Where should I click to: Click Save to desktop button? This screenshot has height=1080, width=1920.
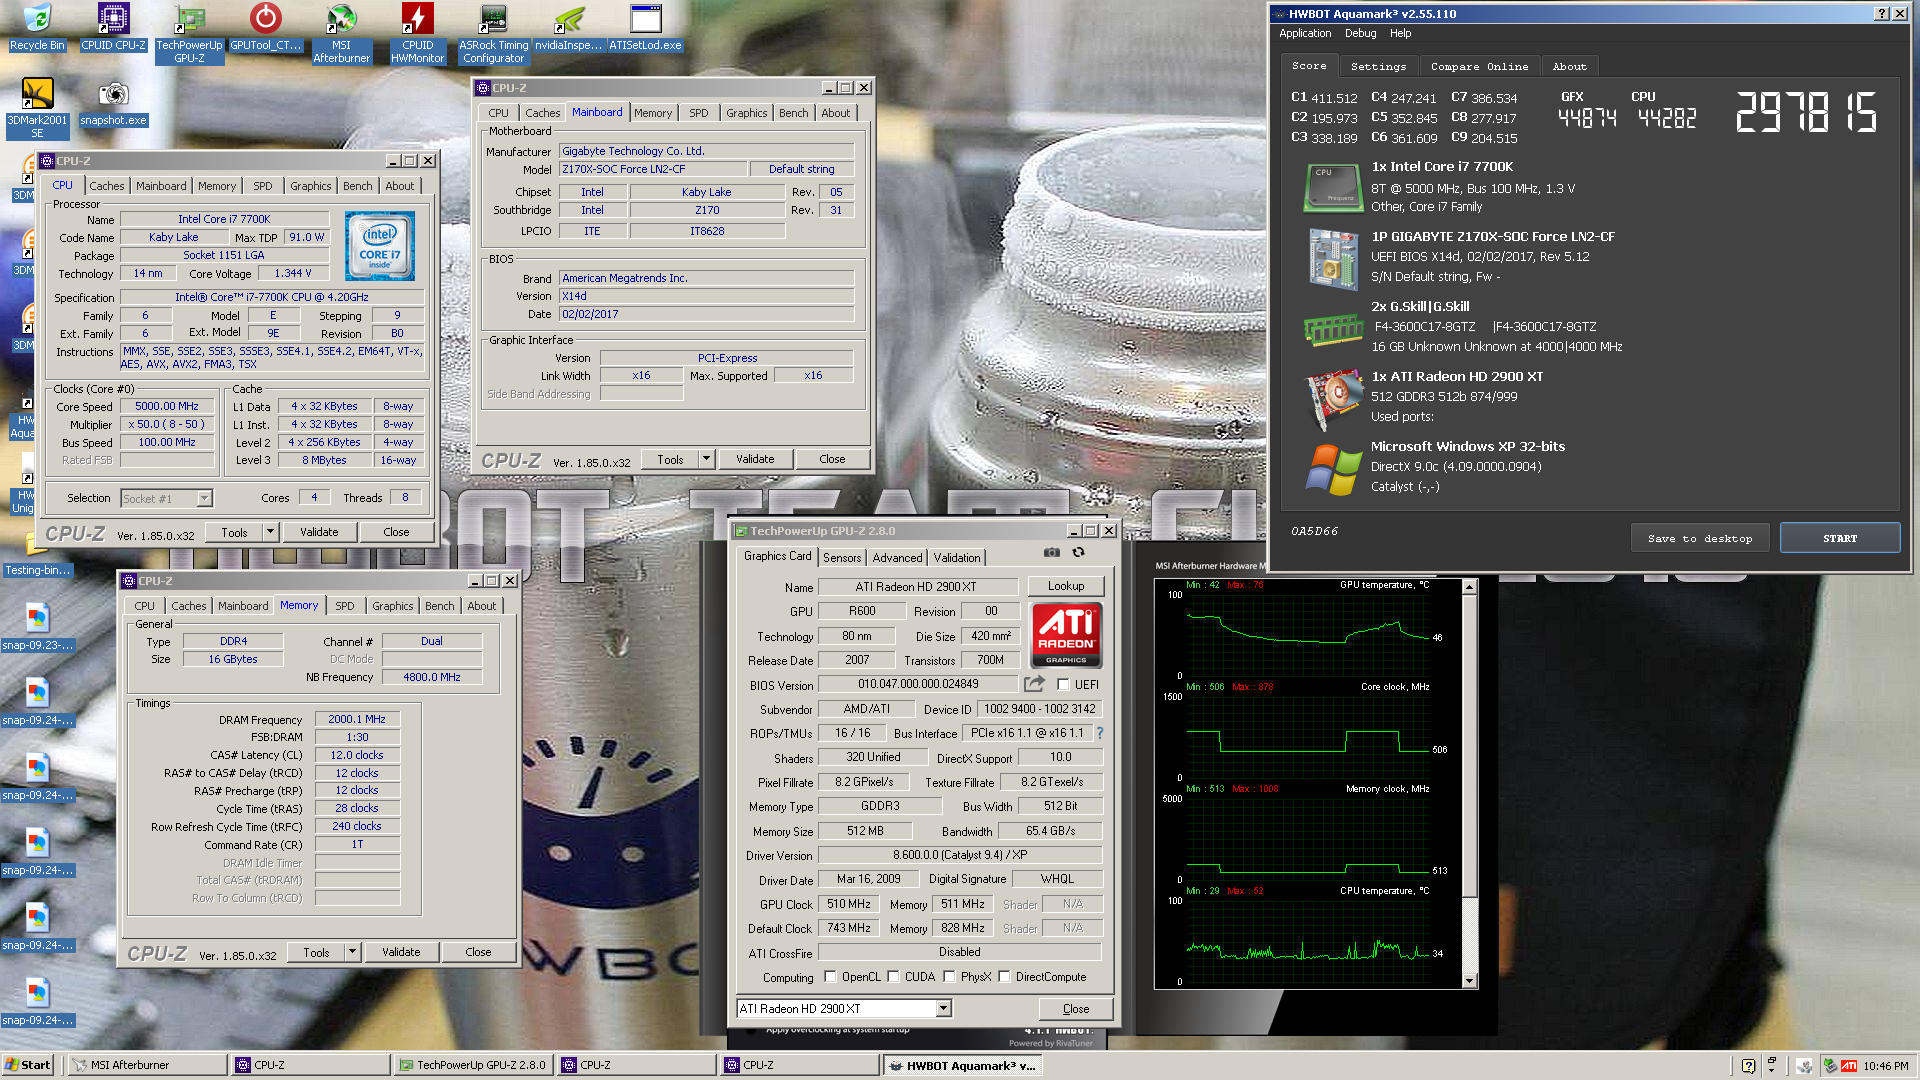[x=1700, y=538]
